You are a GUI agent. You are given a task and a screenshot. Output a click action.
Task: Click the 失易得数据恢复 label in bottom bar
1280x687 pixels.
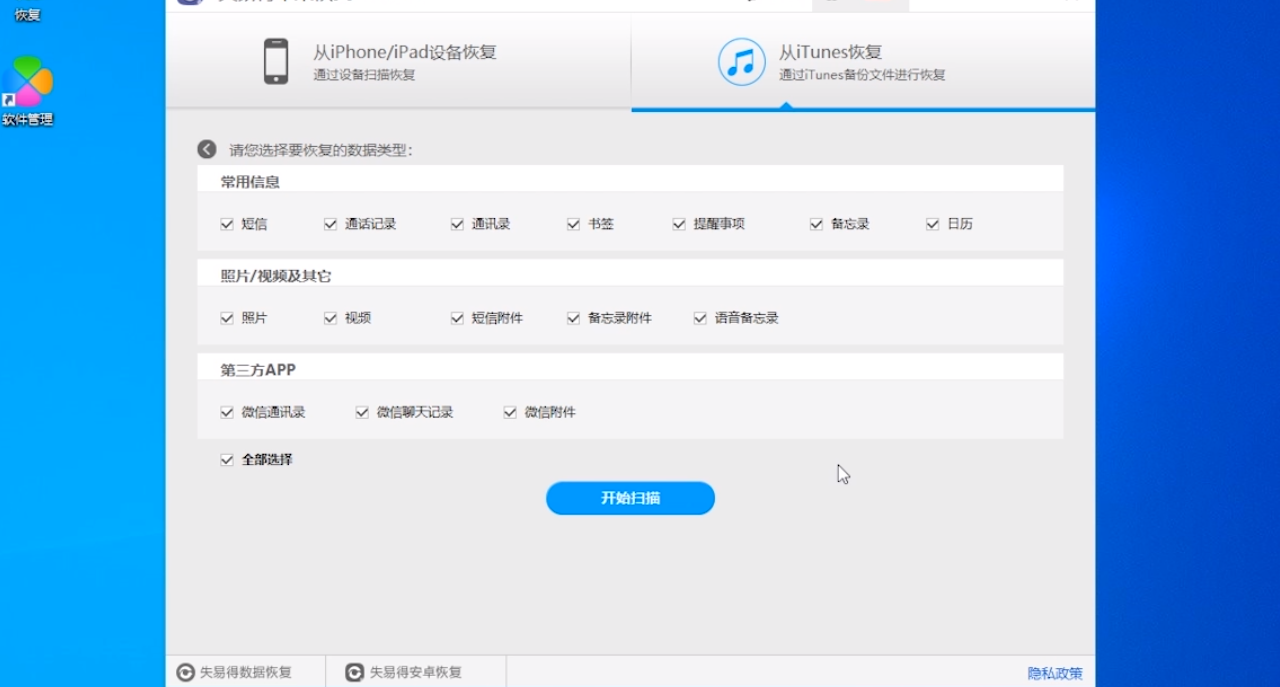tap(246, 672)
